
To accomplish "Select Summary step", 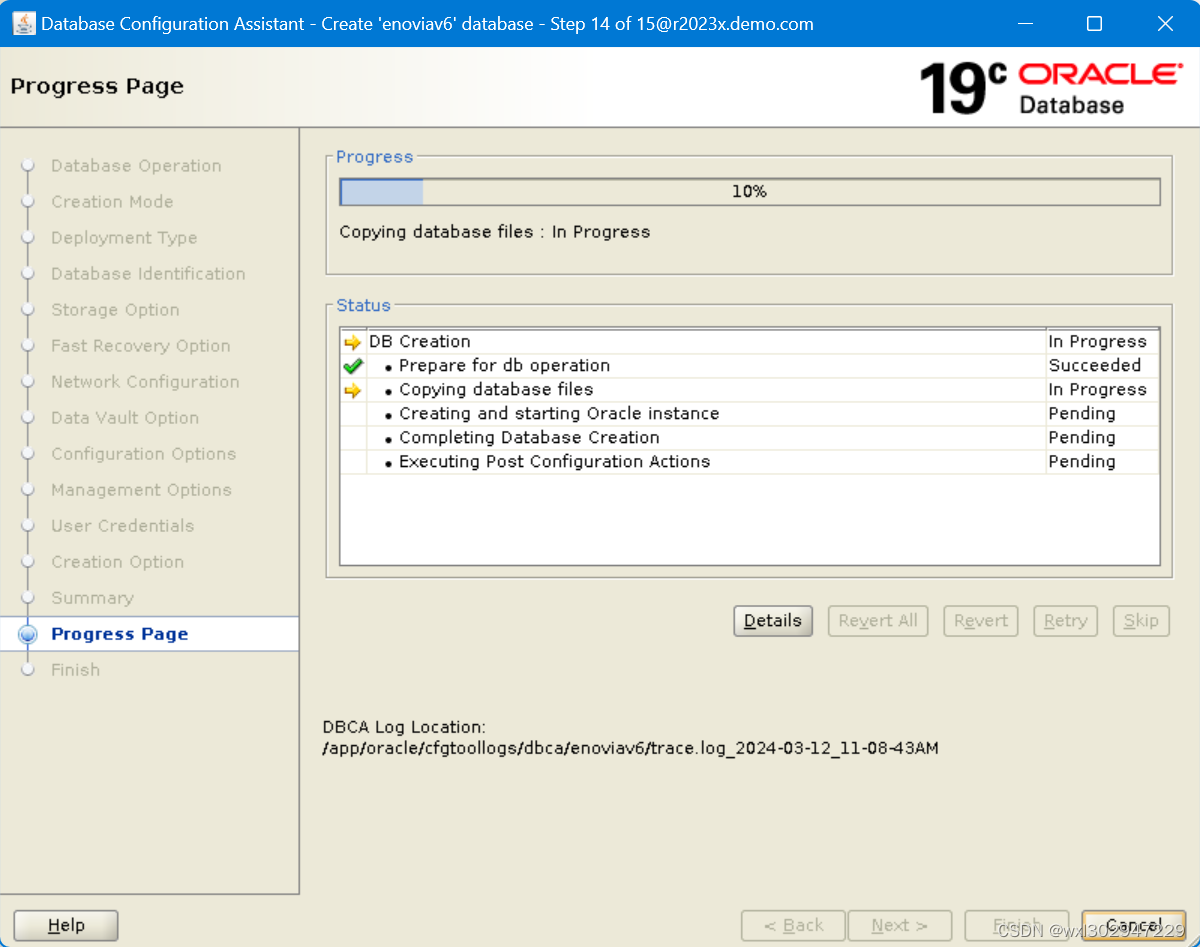I will coord(92,598).
